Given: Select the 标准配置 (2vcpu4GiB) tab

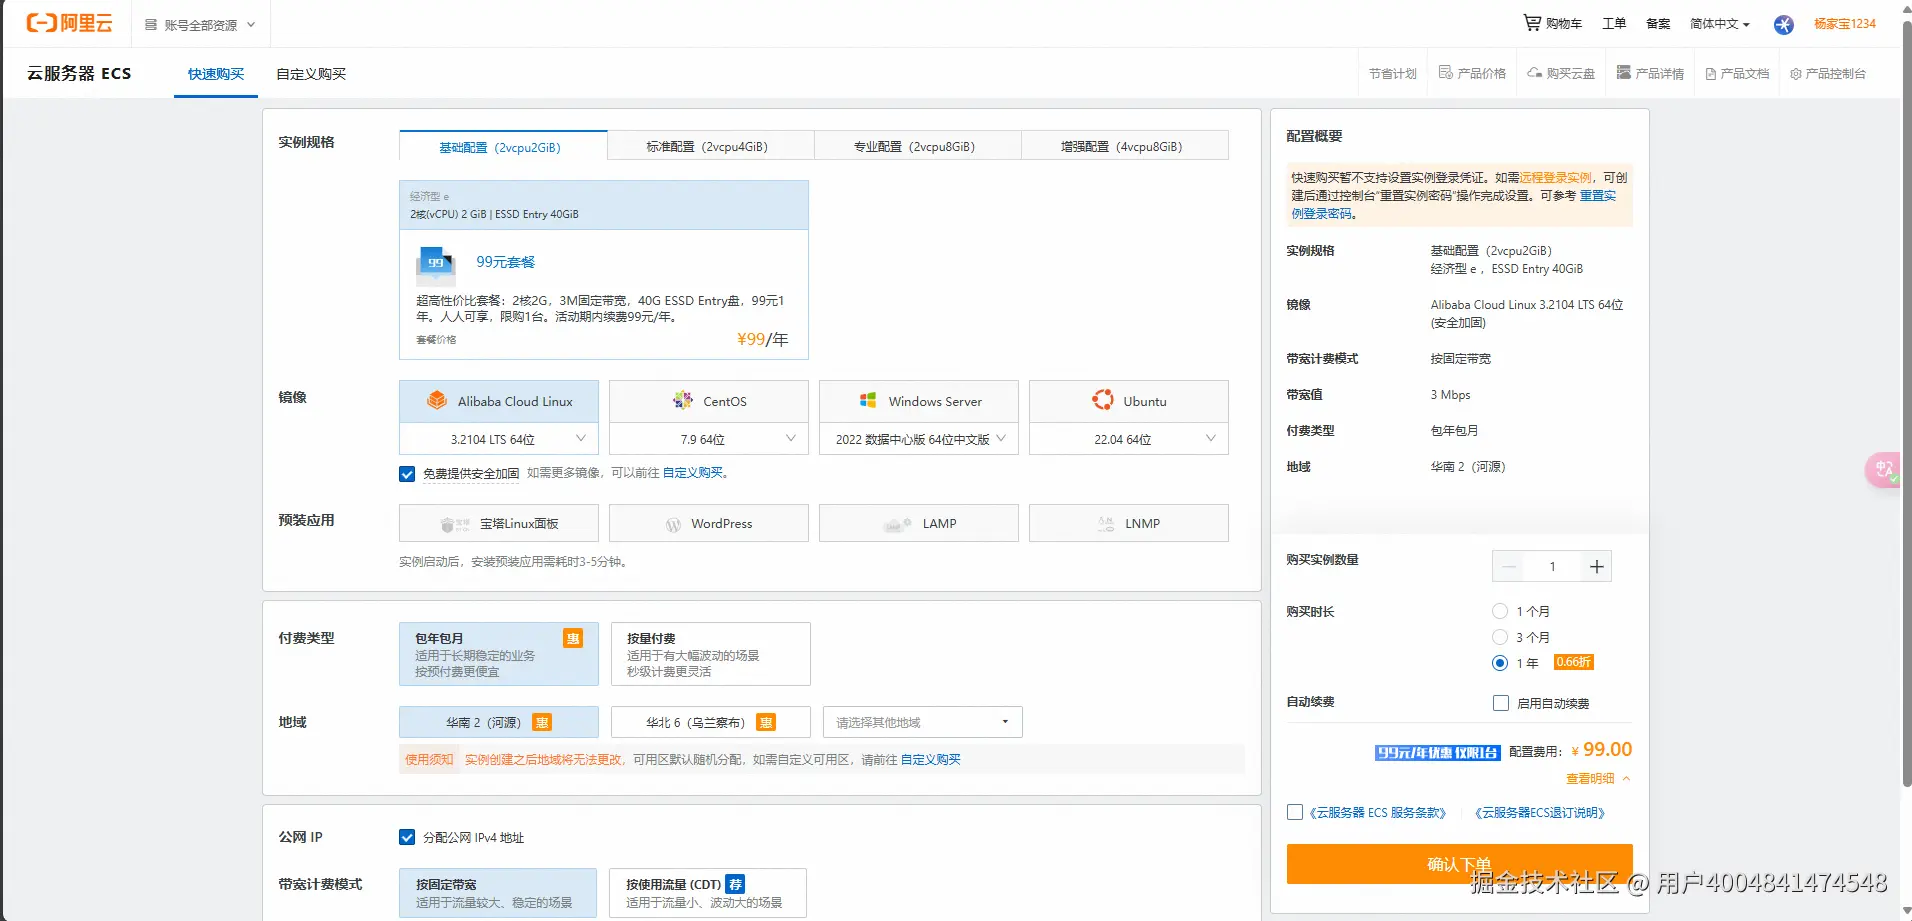Looking at the screenshot, I should (x=711, y=146).
